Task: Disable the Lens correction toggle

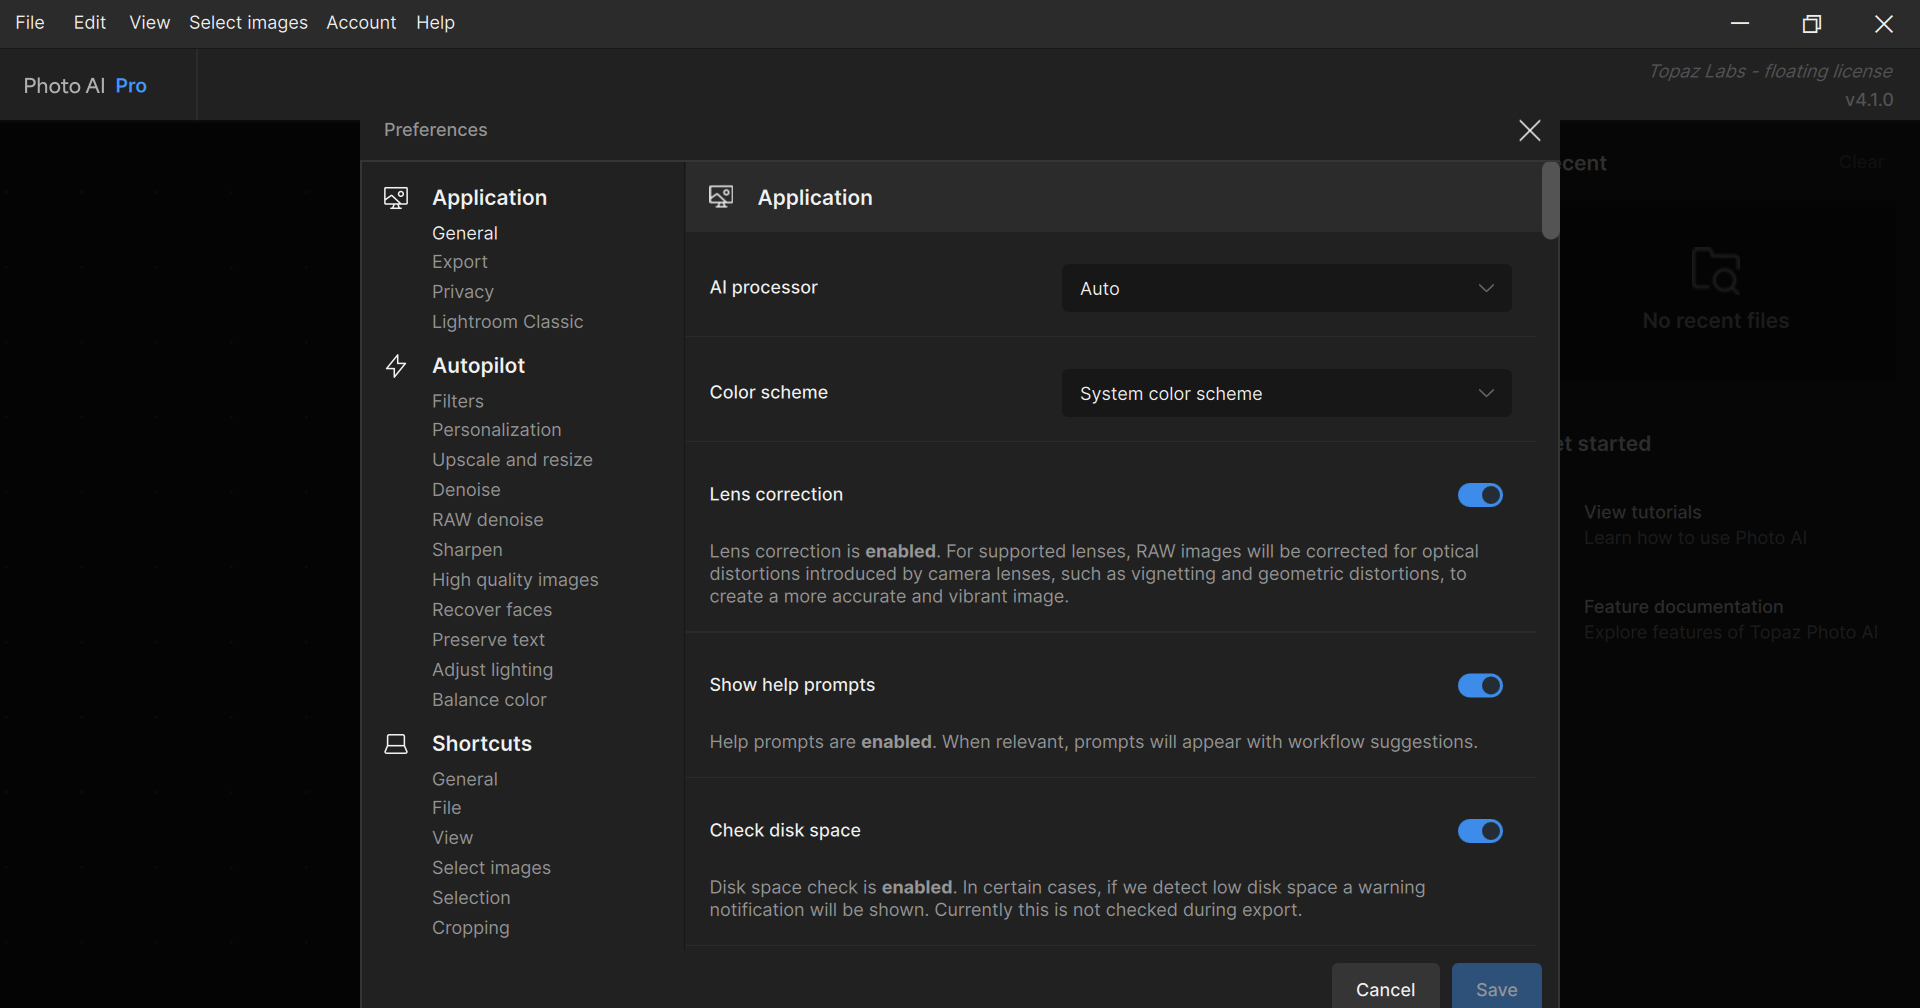Action: point(1480,495)
